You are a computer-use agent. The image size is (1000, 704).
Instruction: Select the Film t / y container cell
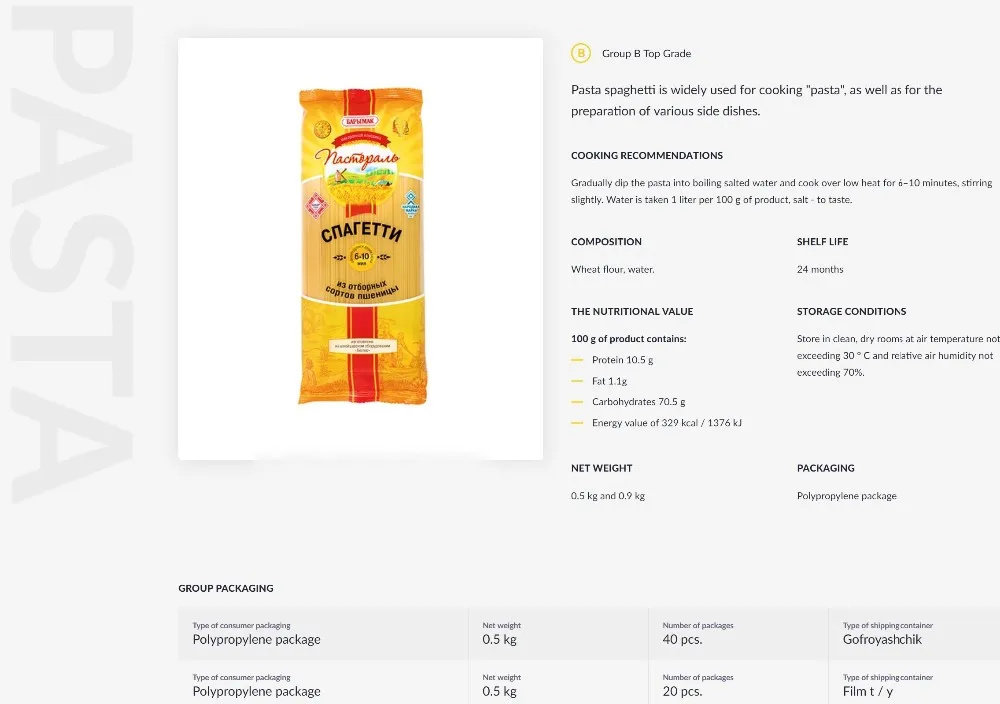click(868, 691)
